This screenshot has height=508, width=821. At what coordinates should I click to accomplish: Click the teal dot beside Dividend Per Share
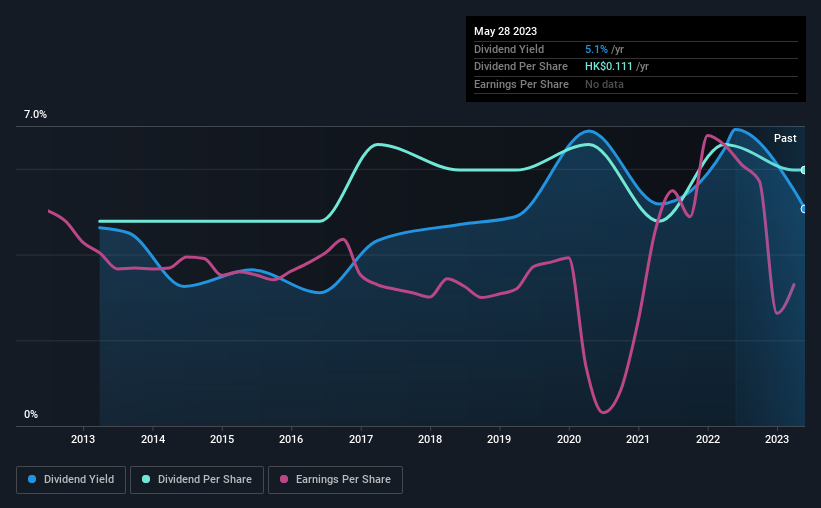[146, 479]
